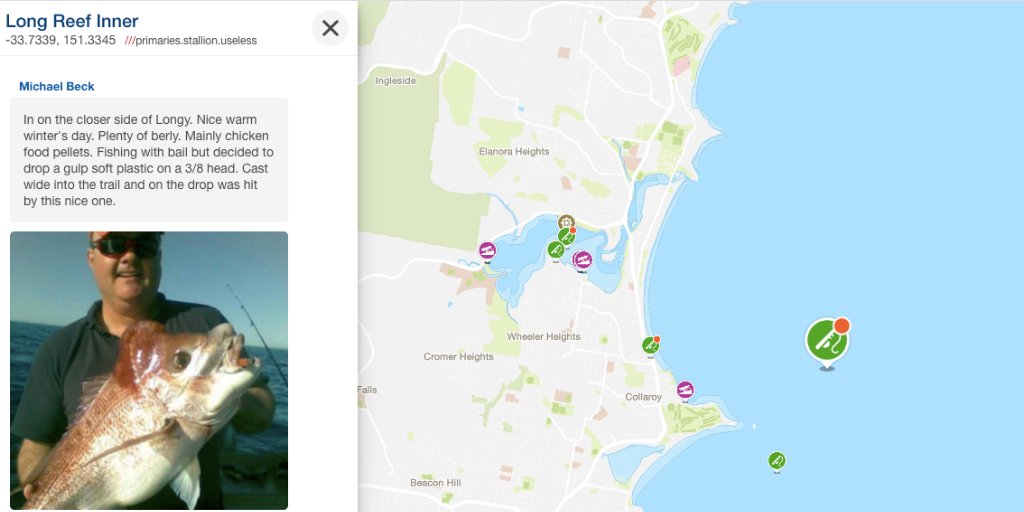1024x512 pixels.
Task: Select the large fishing spot marker offshore
Action: tap(827, 342)
